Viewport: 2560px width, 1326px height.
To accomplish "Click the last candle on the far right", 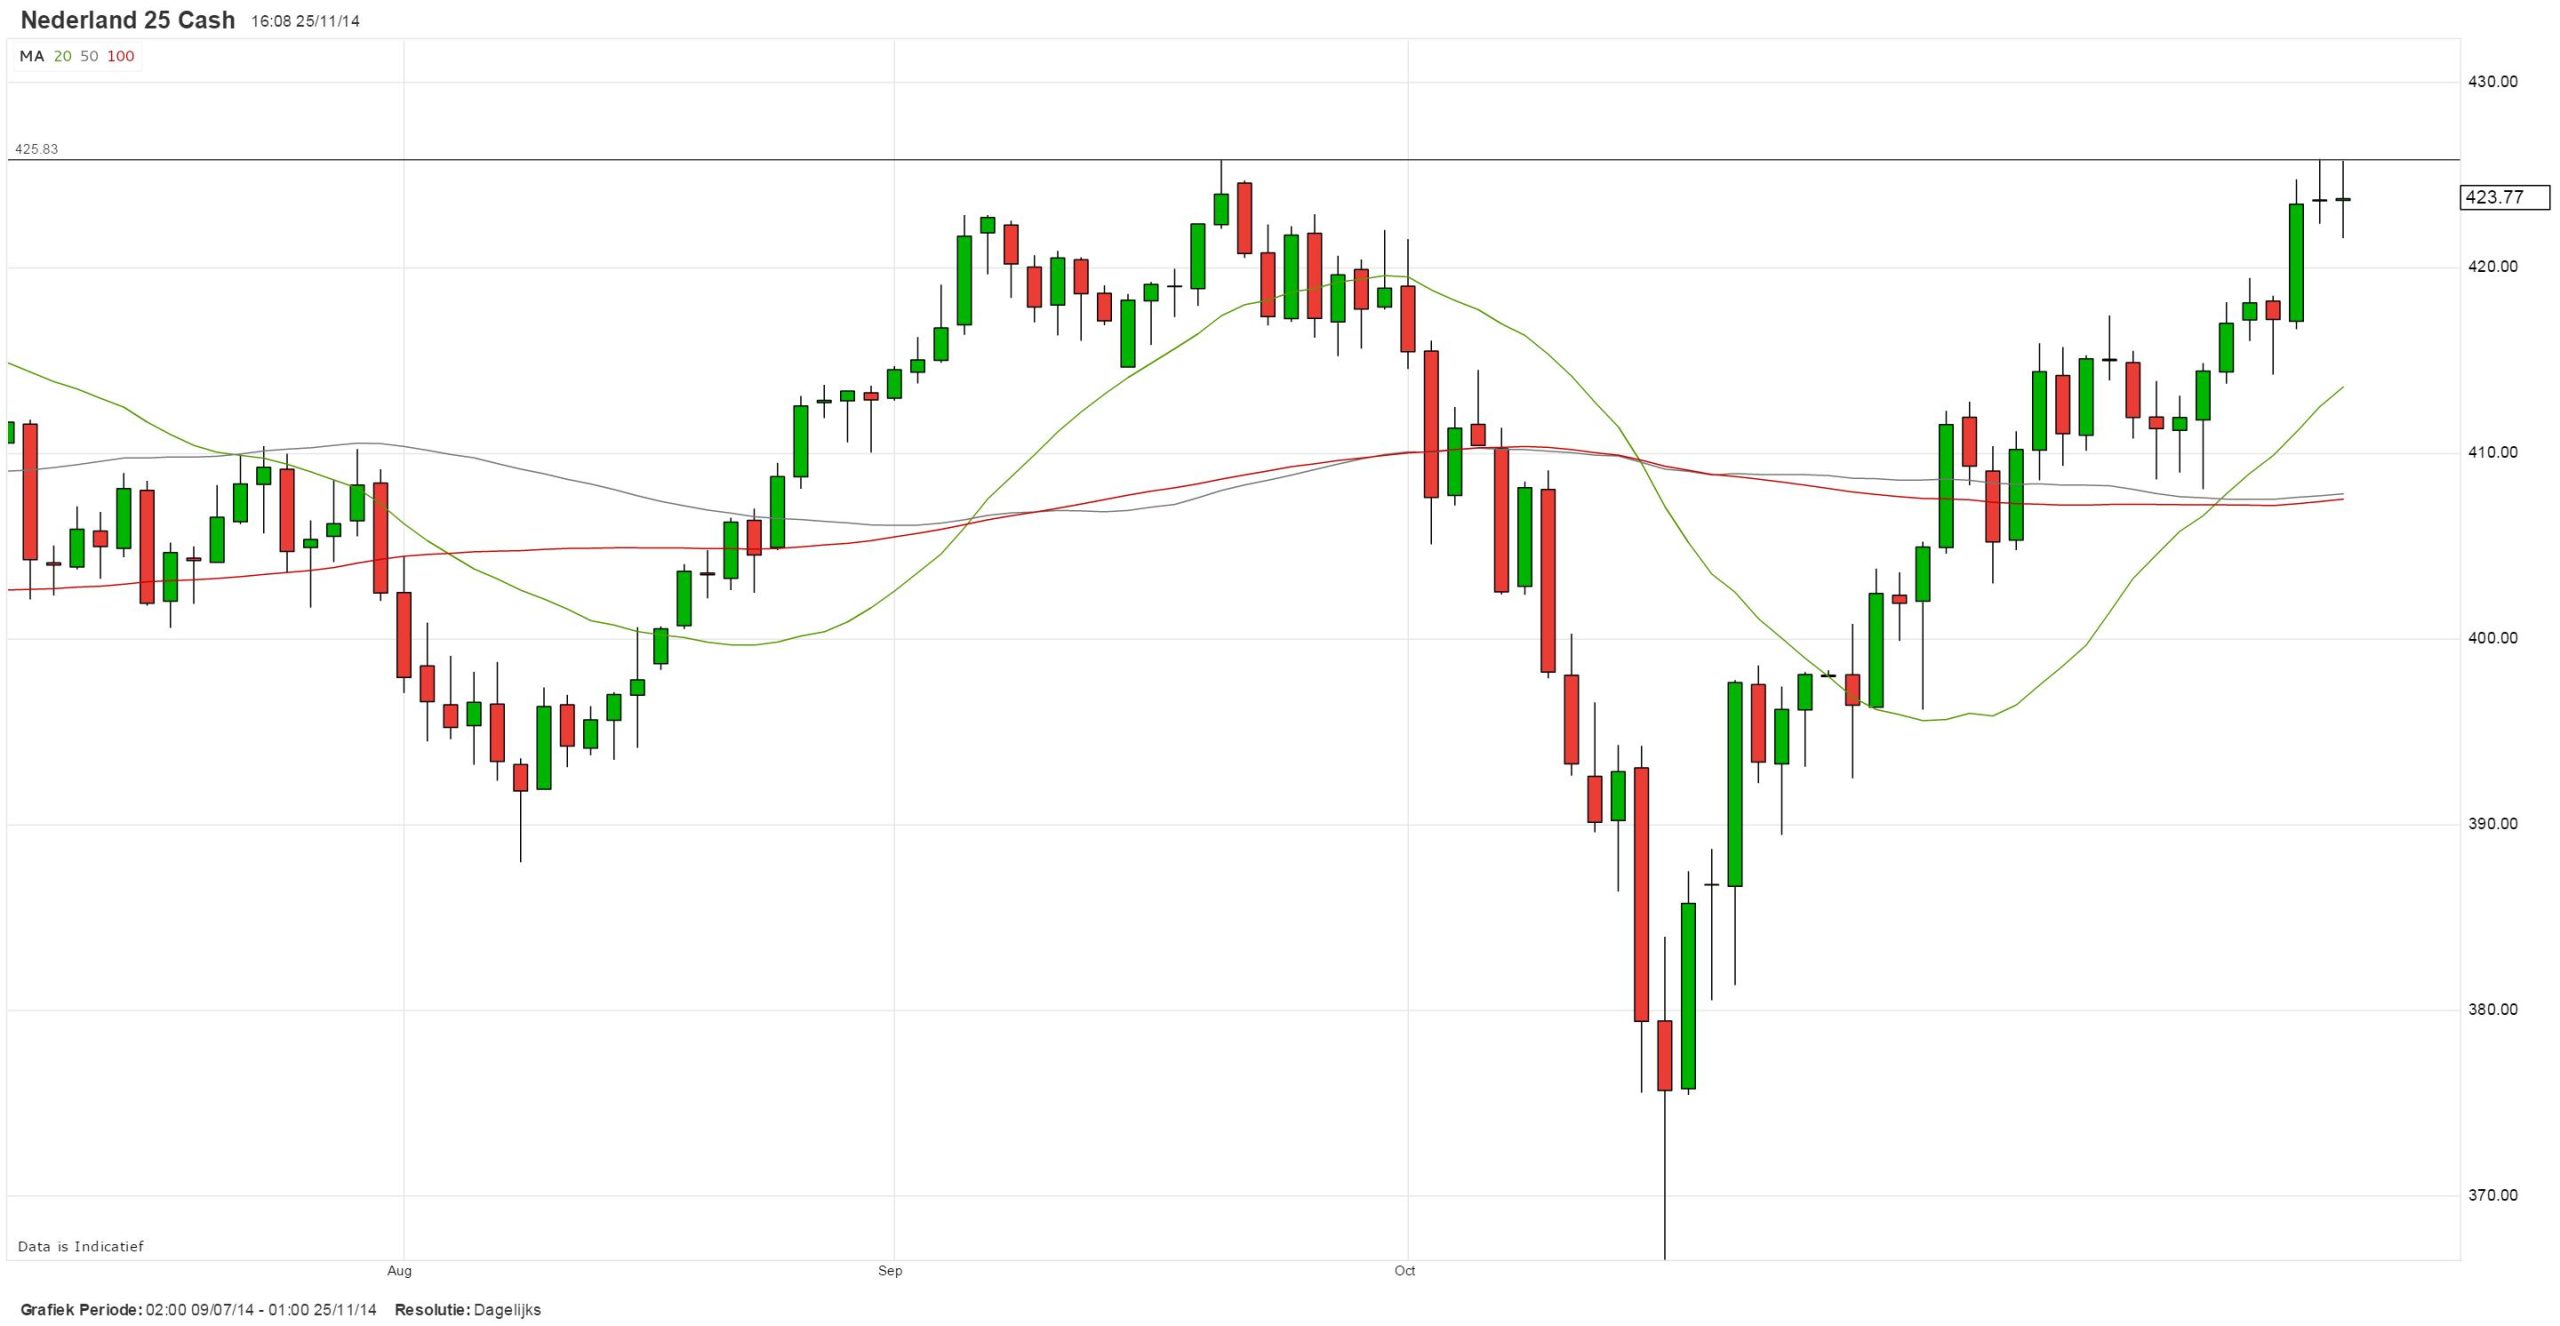I will coord(2343,200).
